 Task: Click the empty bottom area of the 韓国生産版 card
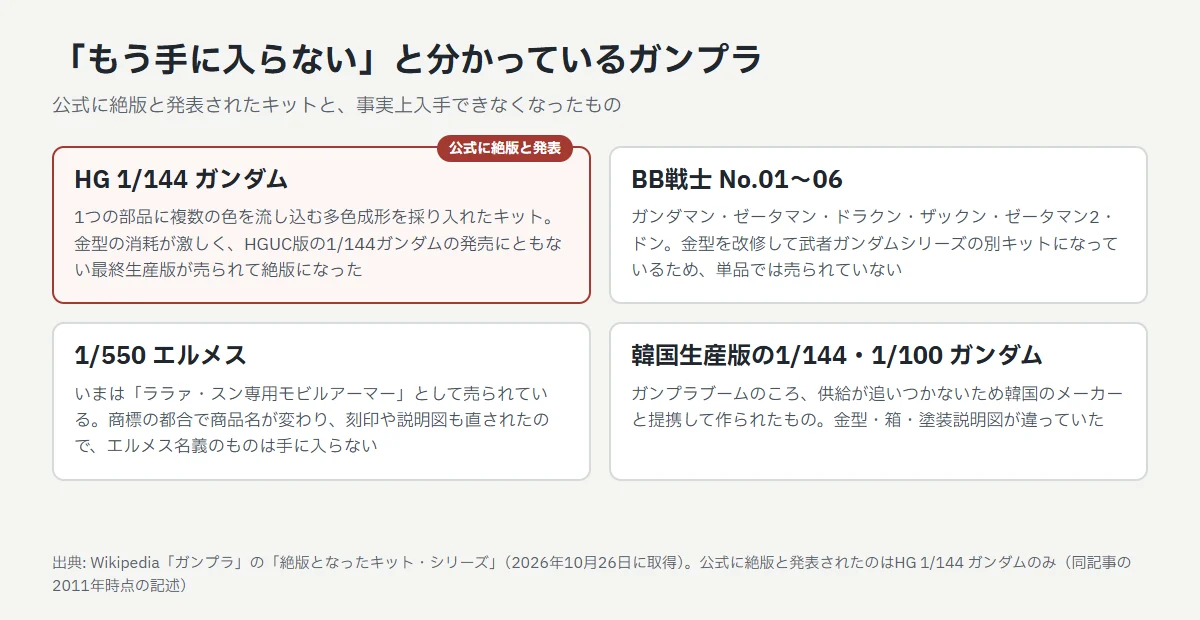(878, 456)
